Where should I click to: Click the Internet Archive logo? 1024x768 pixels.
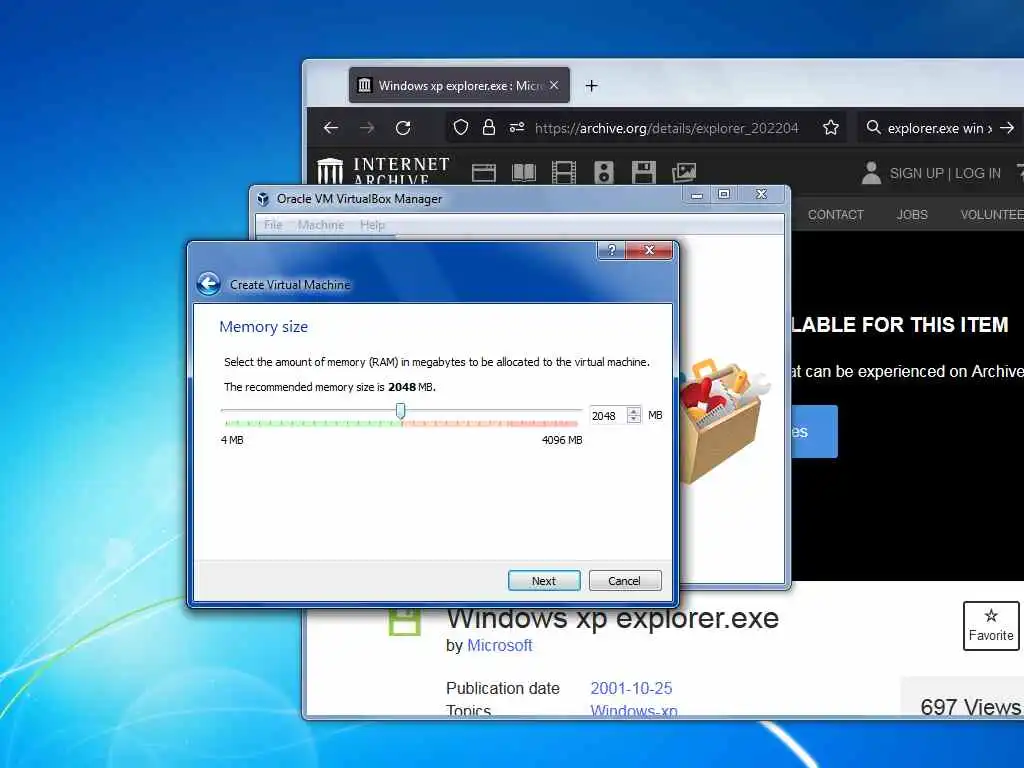[x=383, y=171]
